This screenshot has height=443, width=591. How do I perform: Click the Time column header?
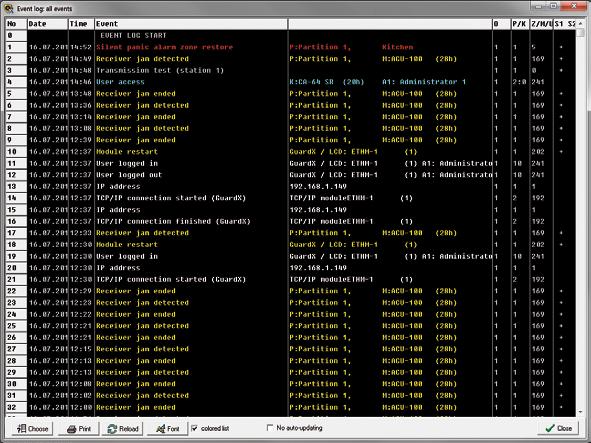click(81, 24)
